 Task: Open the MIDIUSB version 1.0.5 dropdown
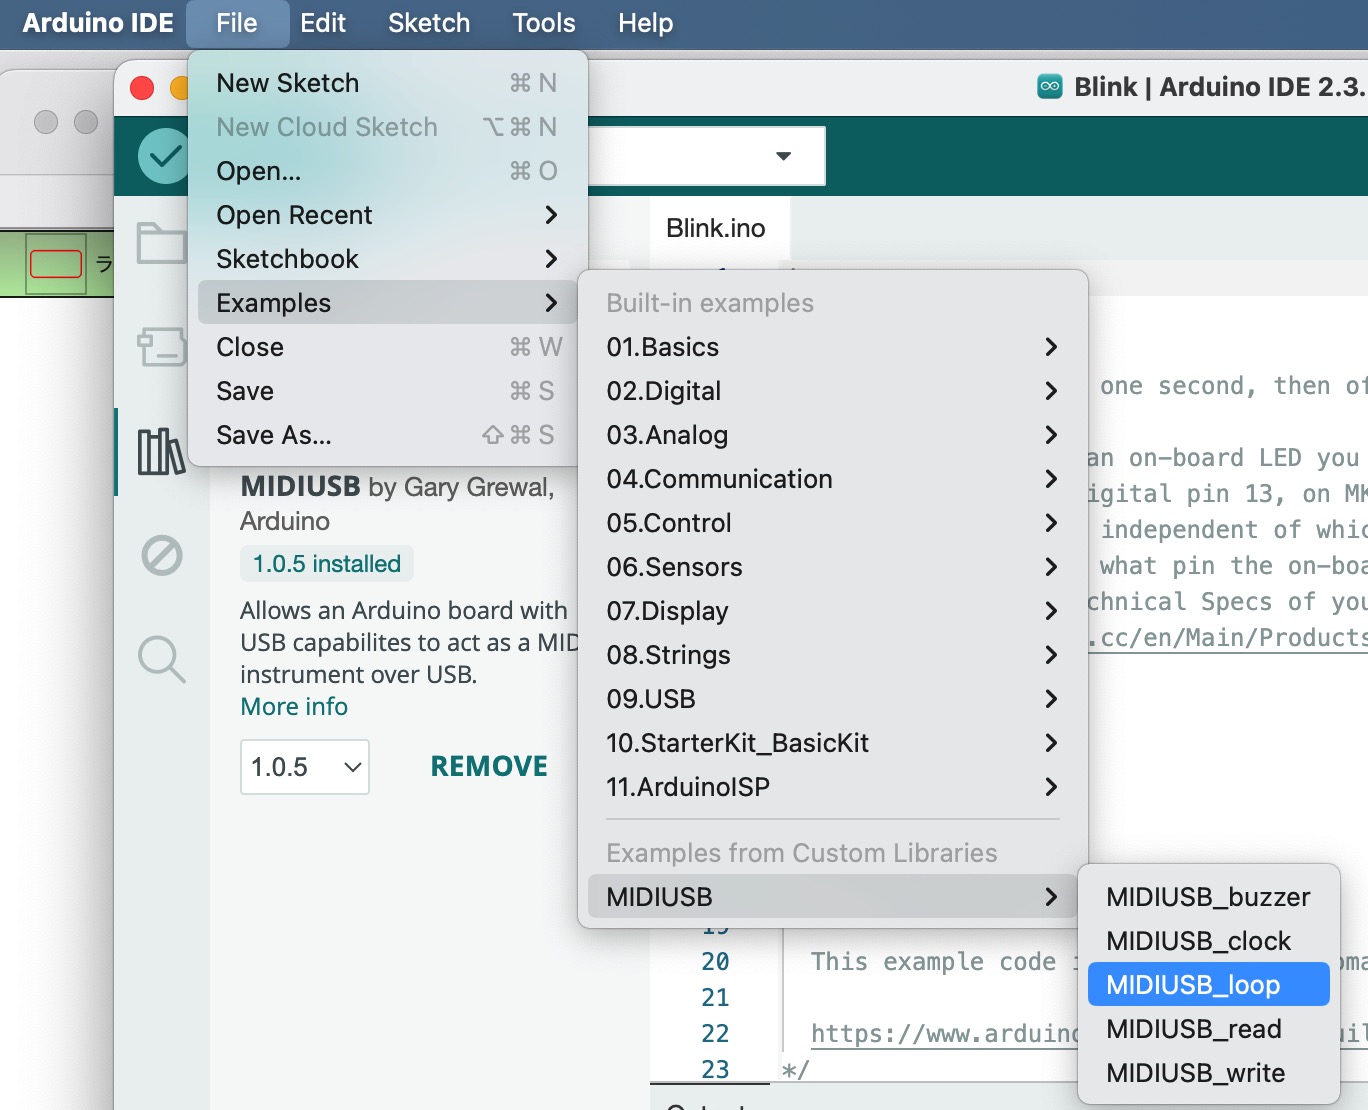click(x=305, y=767)
